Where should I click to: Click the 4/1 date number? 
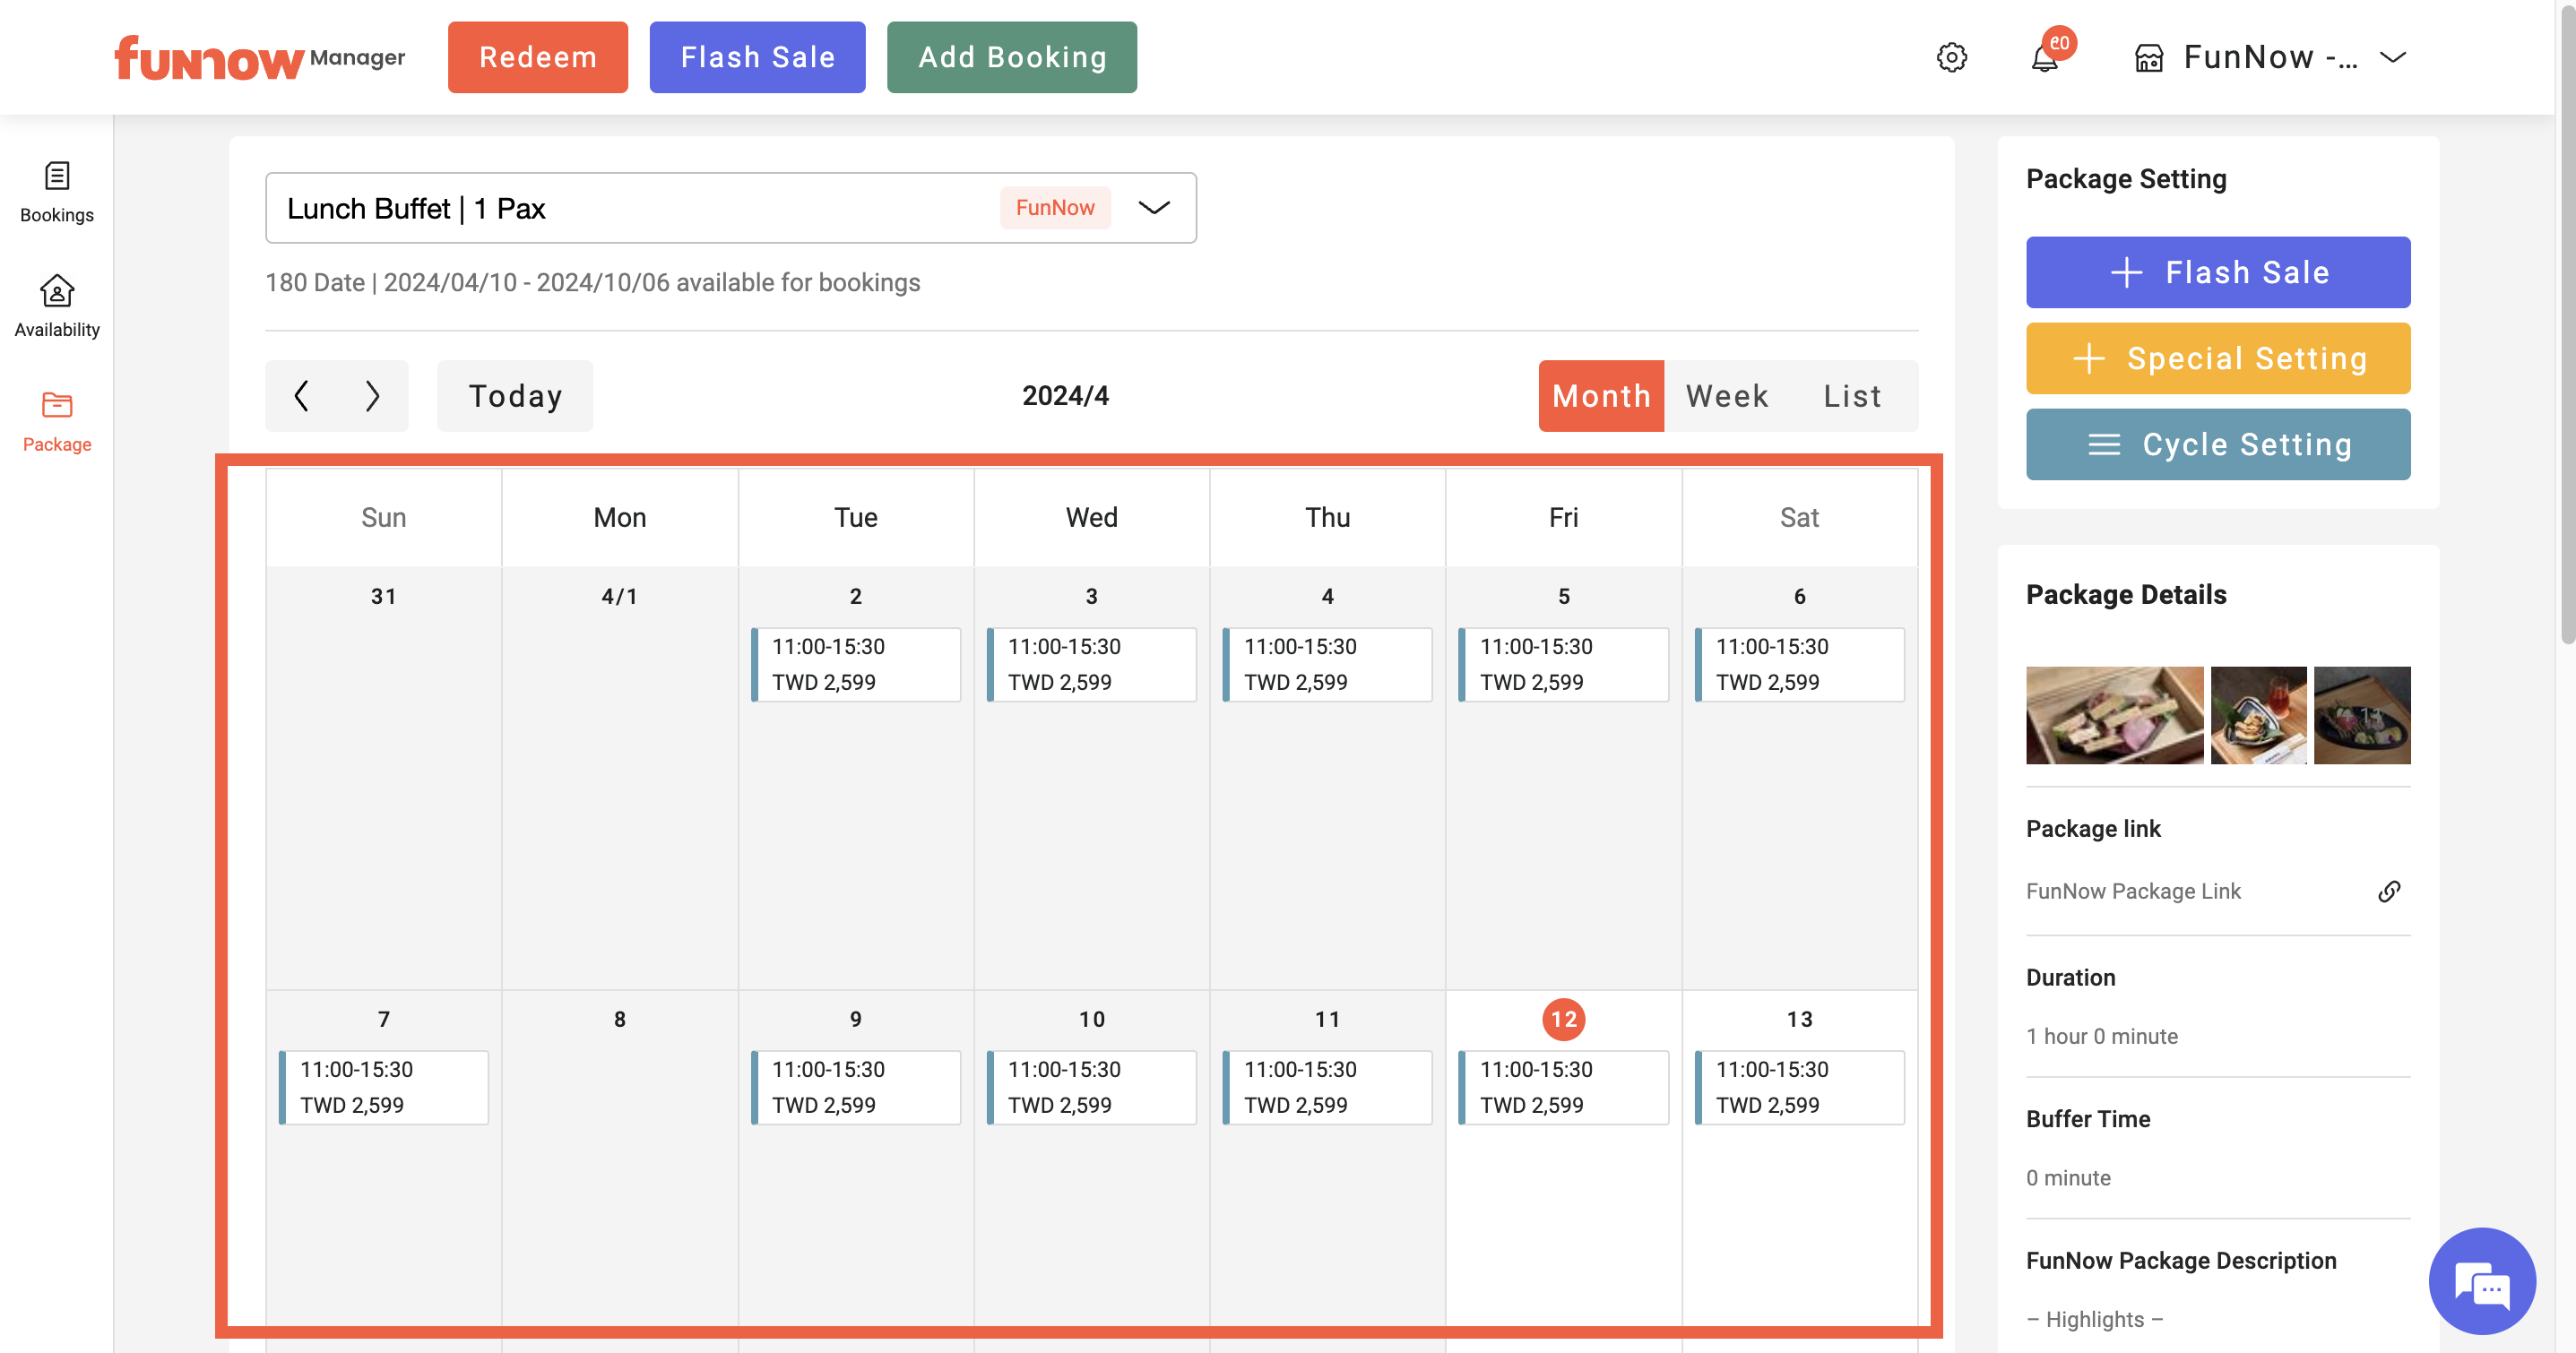click(620, 596)
